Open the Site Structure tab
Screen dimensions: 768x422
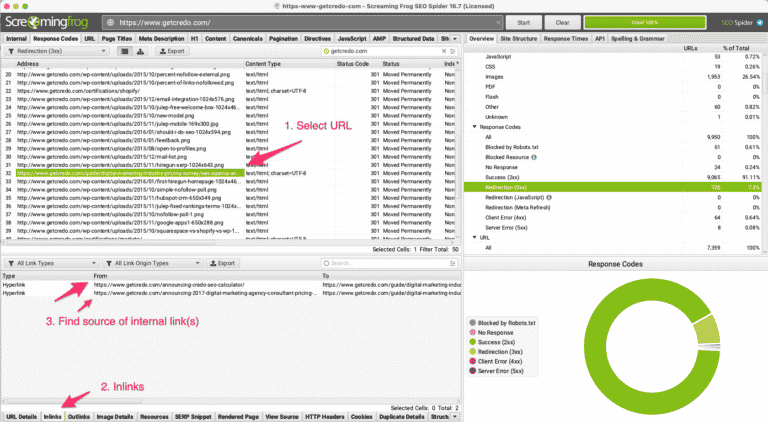pos(518,38)
